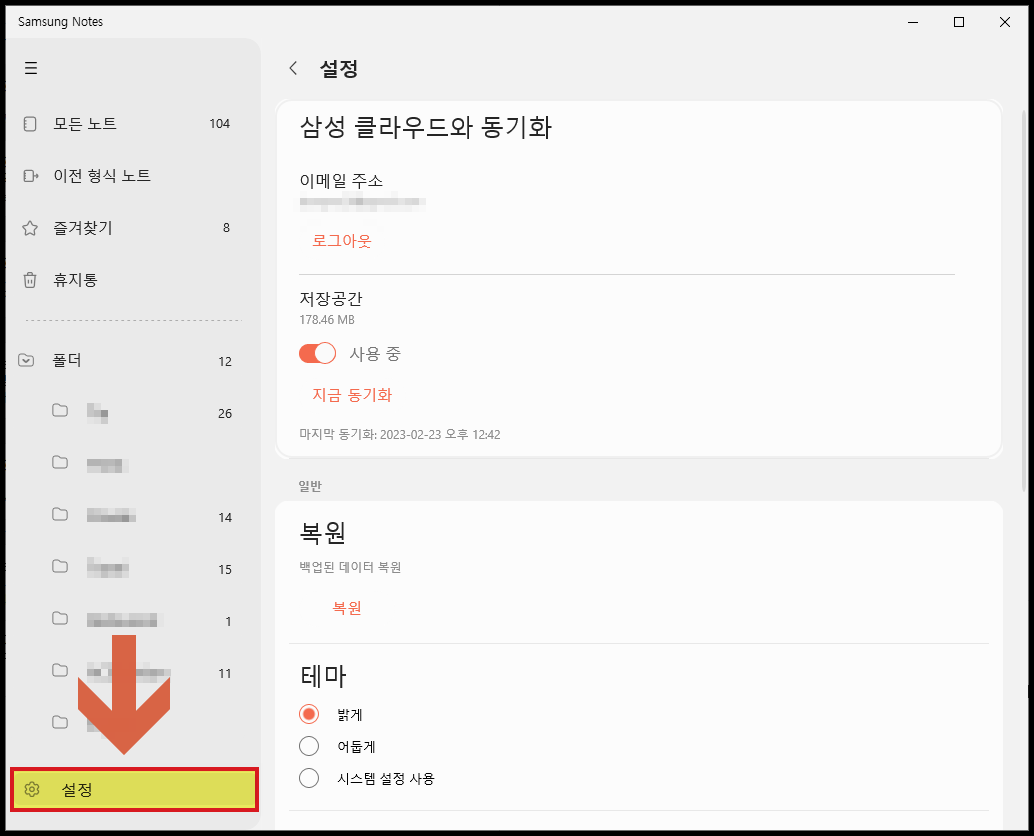Click the 모든 노트 notebook icon
Screen dimensions: 1034x836
tap(30, 124)
